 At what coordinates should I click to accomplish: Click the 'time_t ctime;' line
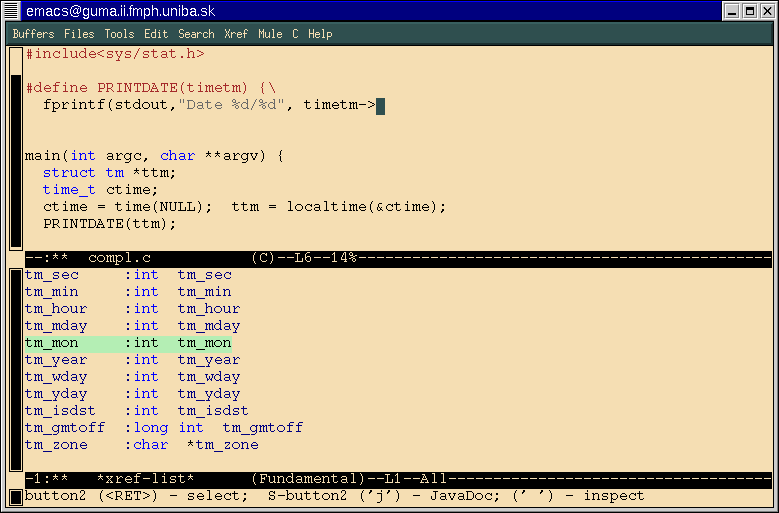[x=100, y=190]
